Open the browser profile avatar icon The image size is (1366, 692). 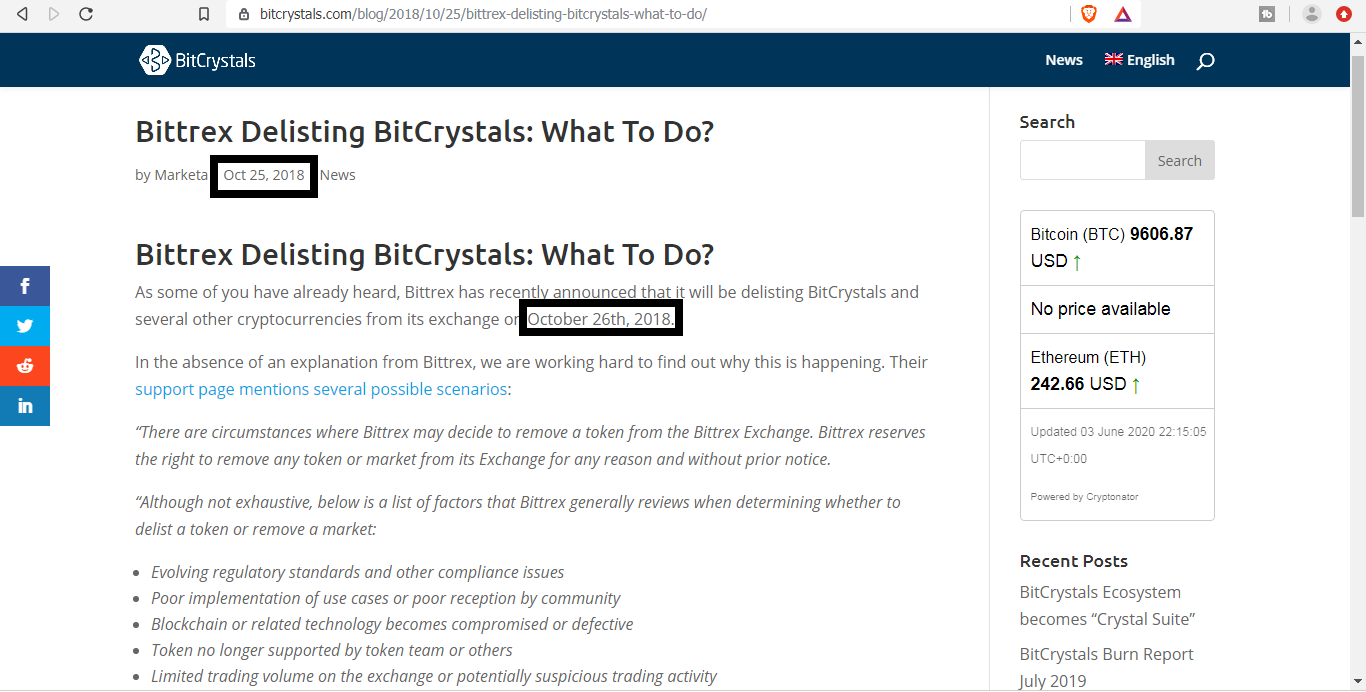point(1312,14)
